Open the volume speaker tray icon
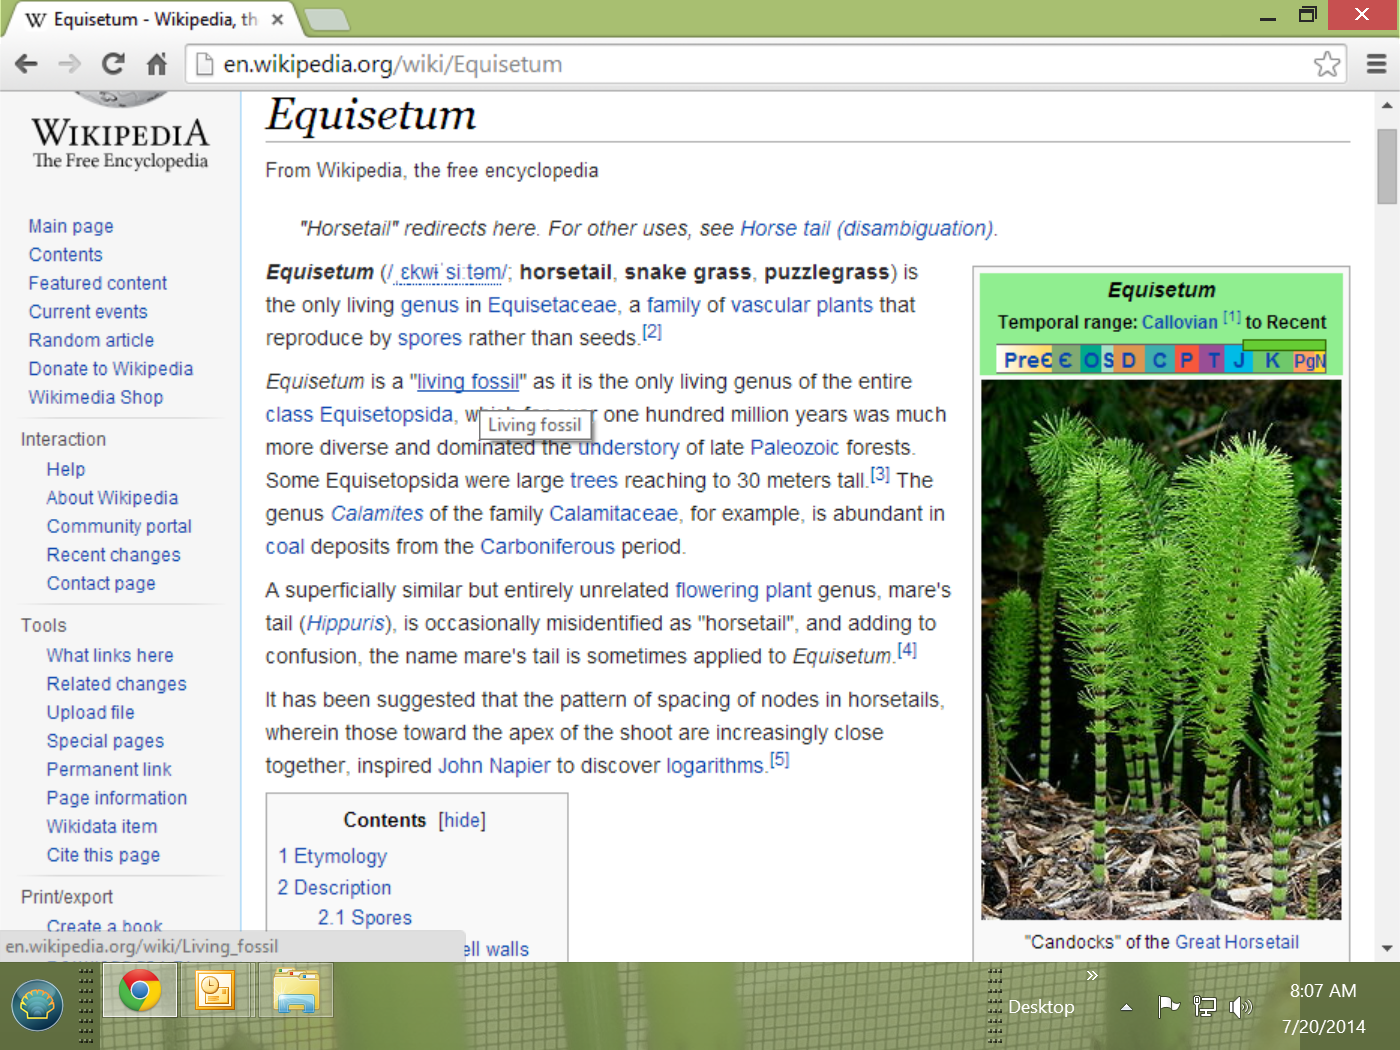 click(1240, 1007)
